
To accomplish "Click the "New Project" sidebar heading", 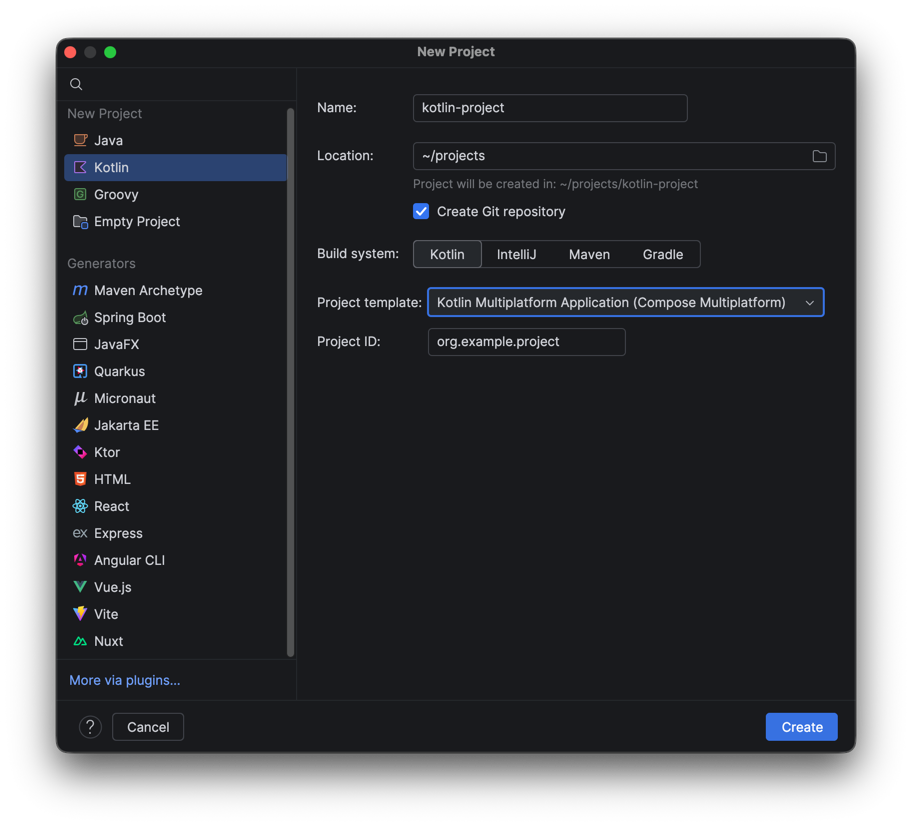I will pos(105,113).
